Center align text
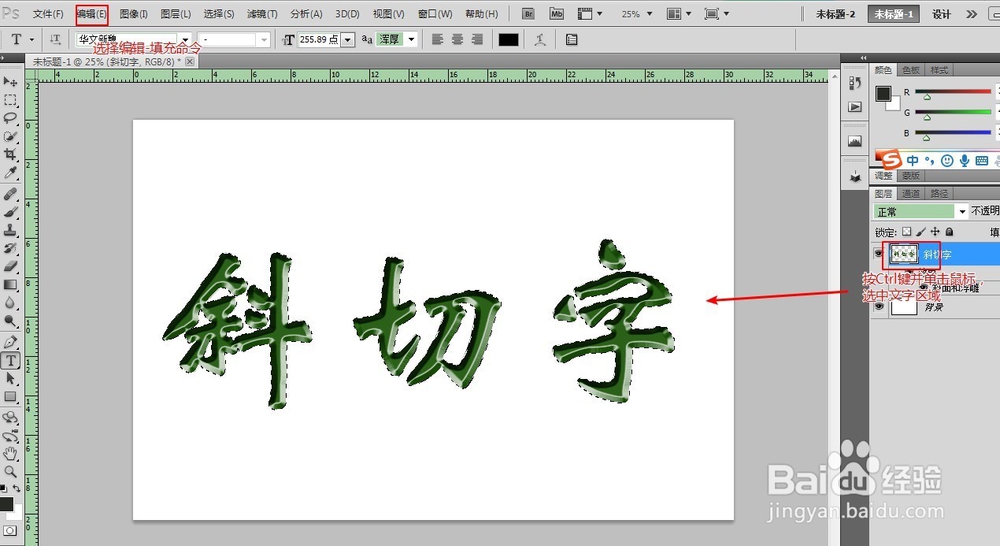1000x546 pixels. (x=457, y=40)
